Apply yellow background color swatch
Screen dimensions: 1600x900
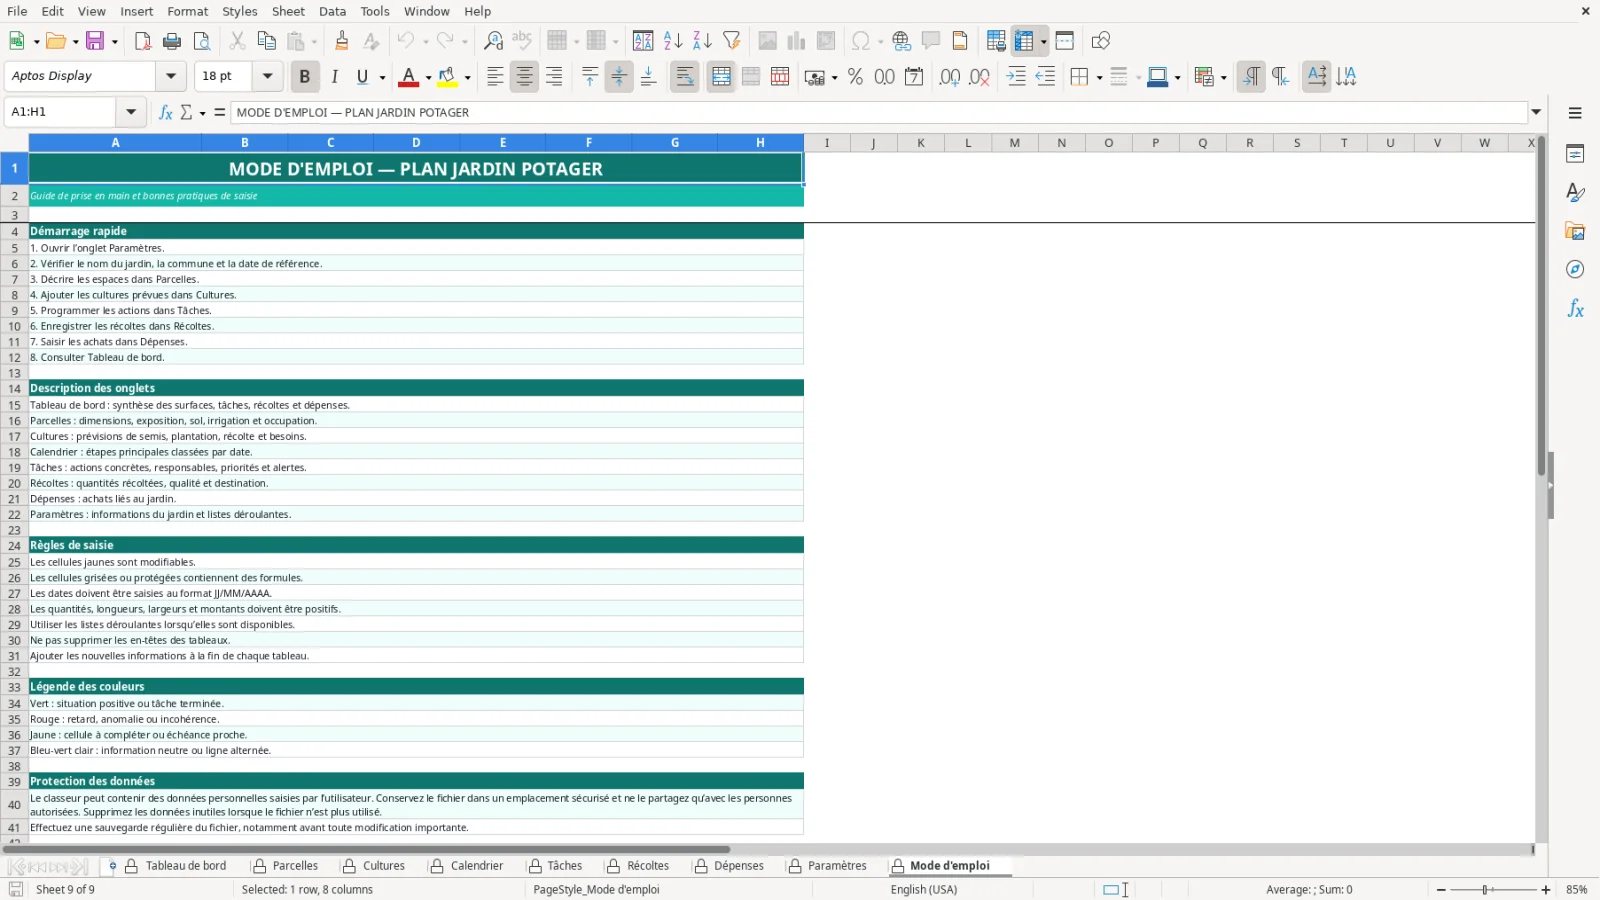pos(447,77)
